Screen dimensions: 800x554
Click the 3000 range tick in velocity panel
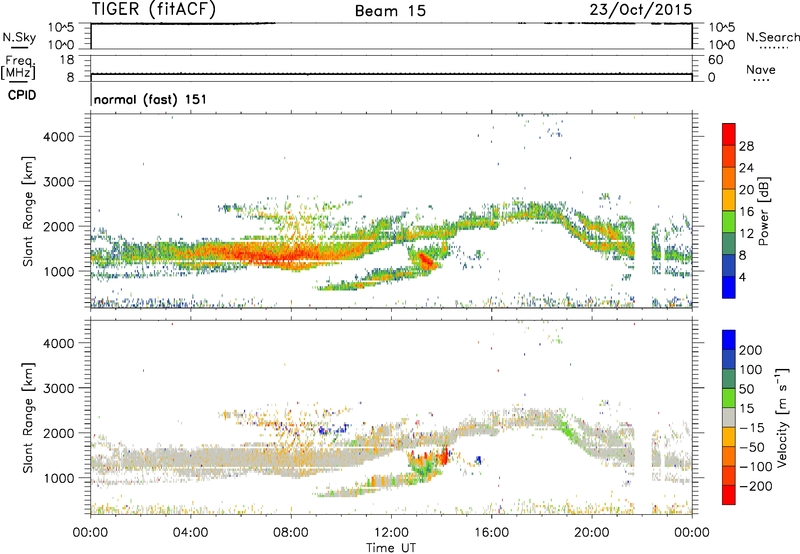coord(58,388)
